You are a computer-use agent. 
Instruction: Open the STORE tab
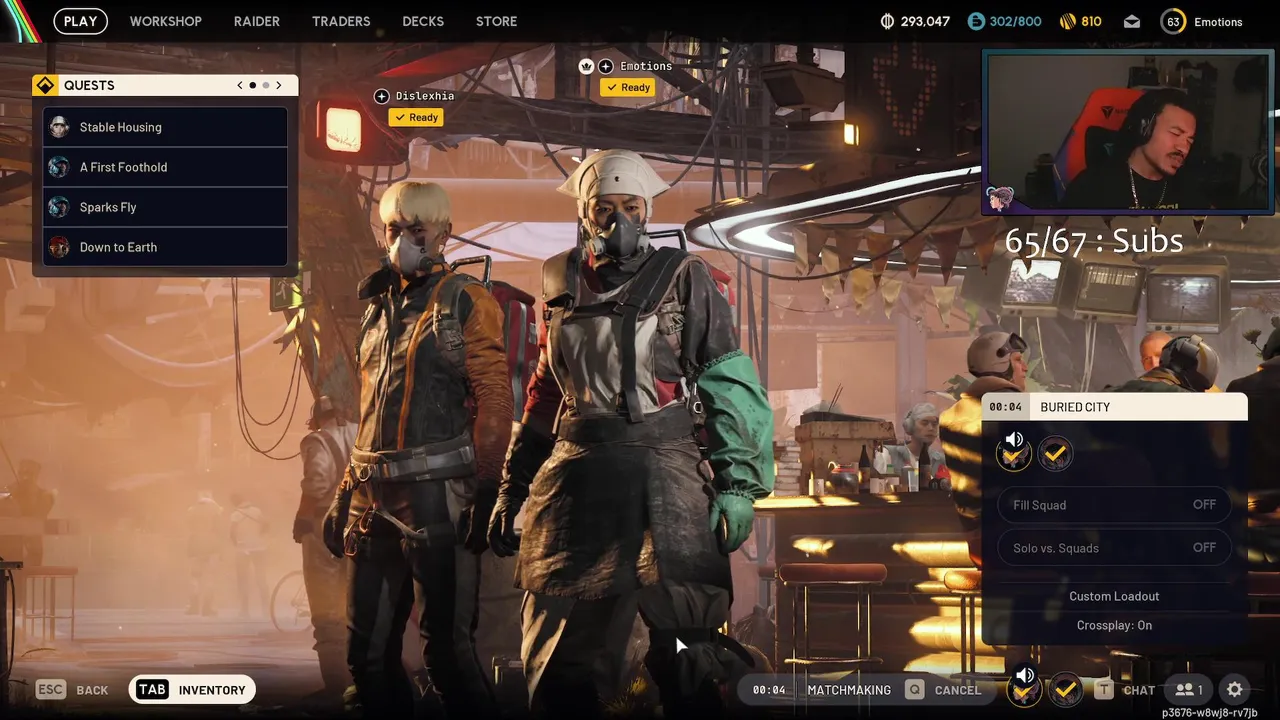point(497,21)
